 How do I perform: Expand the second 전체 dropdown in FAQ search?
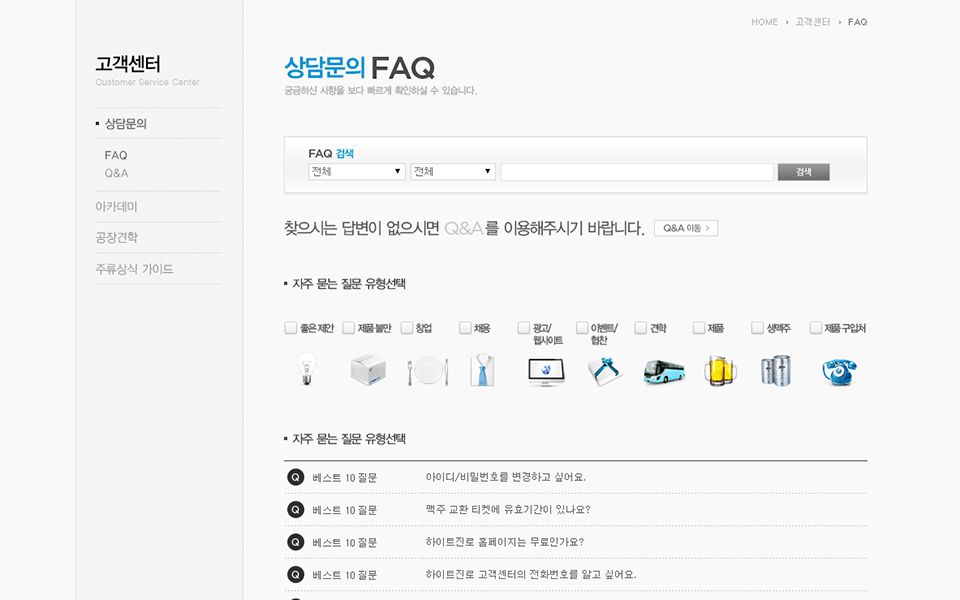pyautogui.click(x=453, y=172)
